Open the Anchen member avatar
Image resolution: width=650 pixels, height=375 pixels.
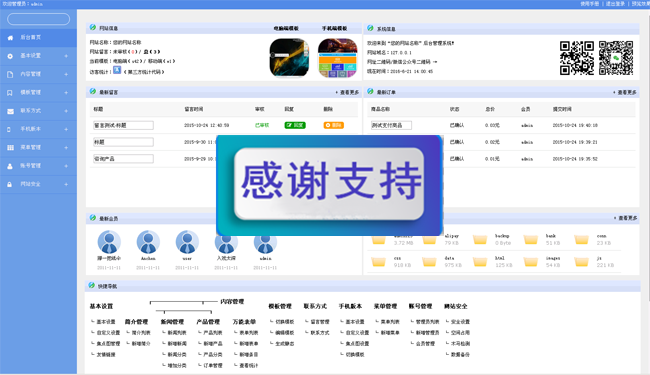pyautogui.click(x=148, y=242)
